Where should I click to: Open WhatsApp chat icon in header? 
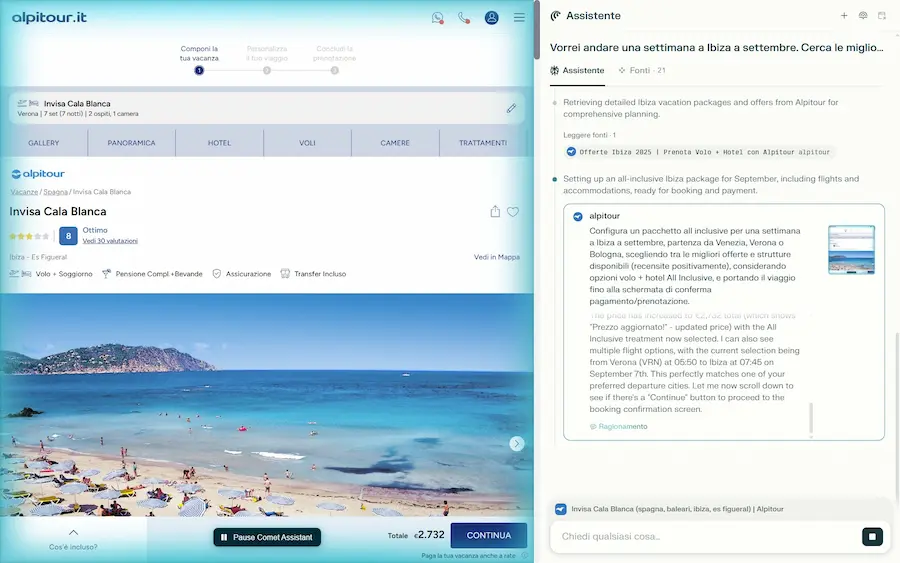(x=437, y=18)
